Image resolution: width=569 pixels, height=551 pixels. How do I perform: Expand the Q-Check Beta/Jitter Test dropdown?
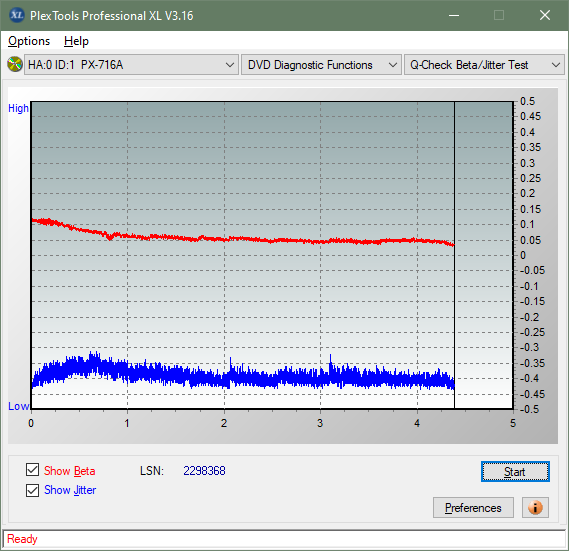(484, 65)
